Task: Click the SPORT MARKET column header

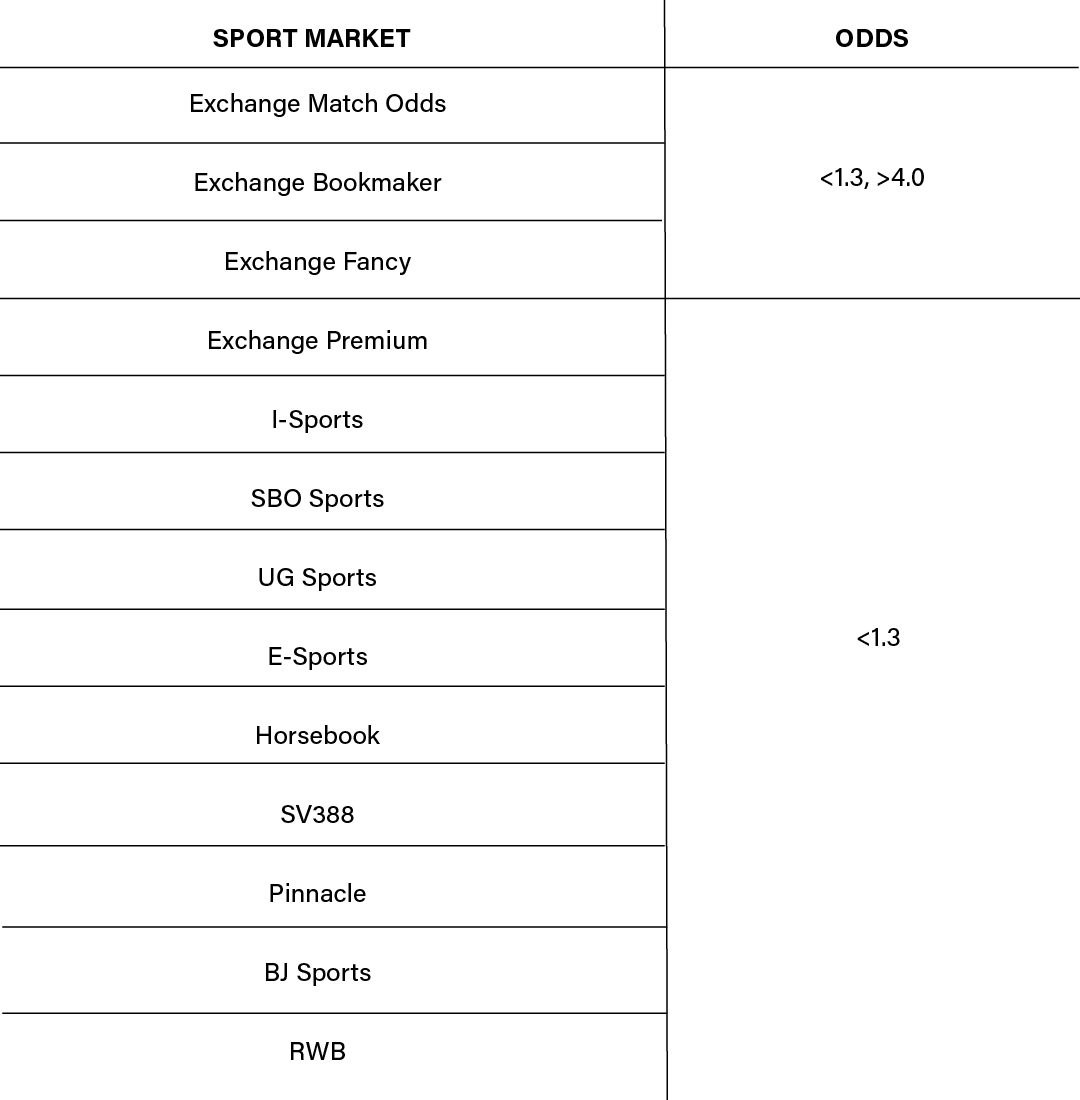Action: point(311,39)
